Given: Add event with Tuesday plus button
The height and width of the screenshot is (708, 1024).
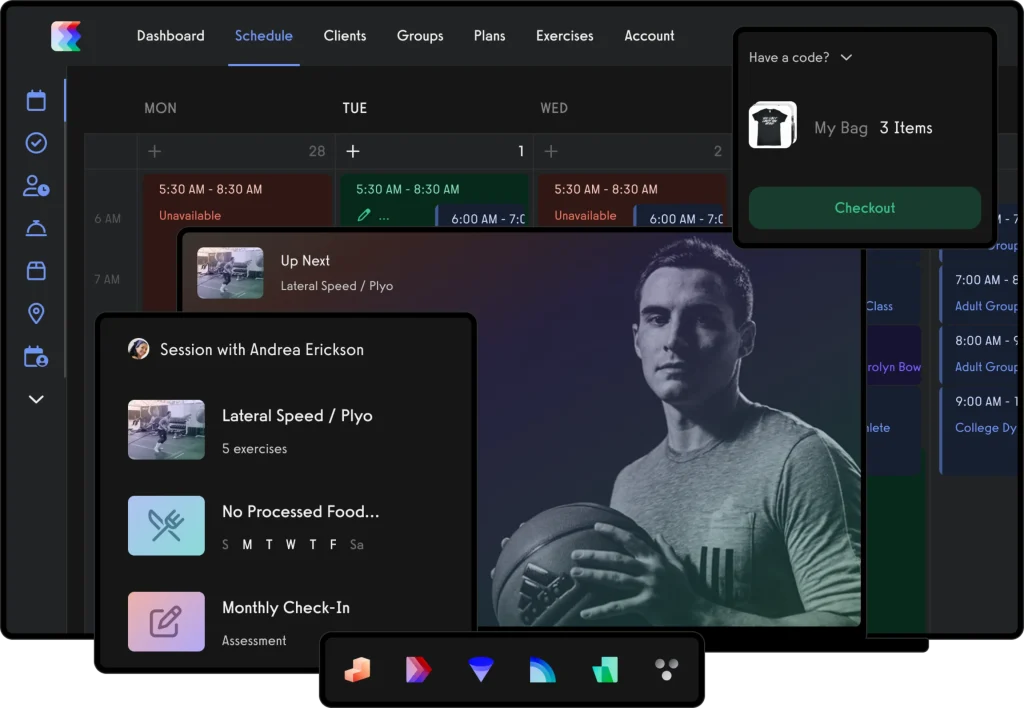Looking at the screenshot, I should pyautogui.click(x=352, y=151).
